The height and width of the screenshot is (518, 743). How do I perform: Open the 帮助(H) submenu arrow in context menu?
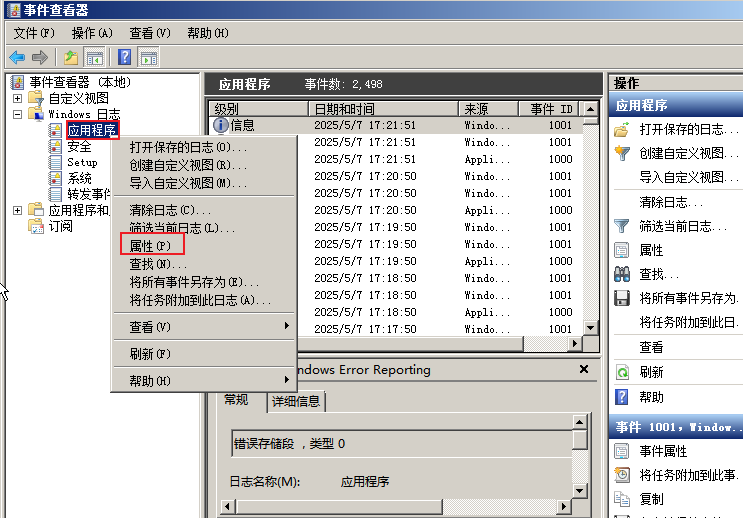pos(287,380)
